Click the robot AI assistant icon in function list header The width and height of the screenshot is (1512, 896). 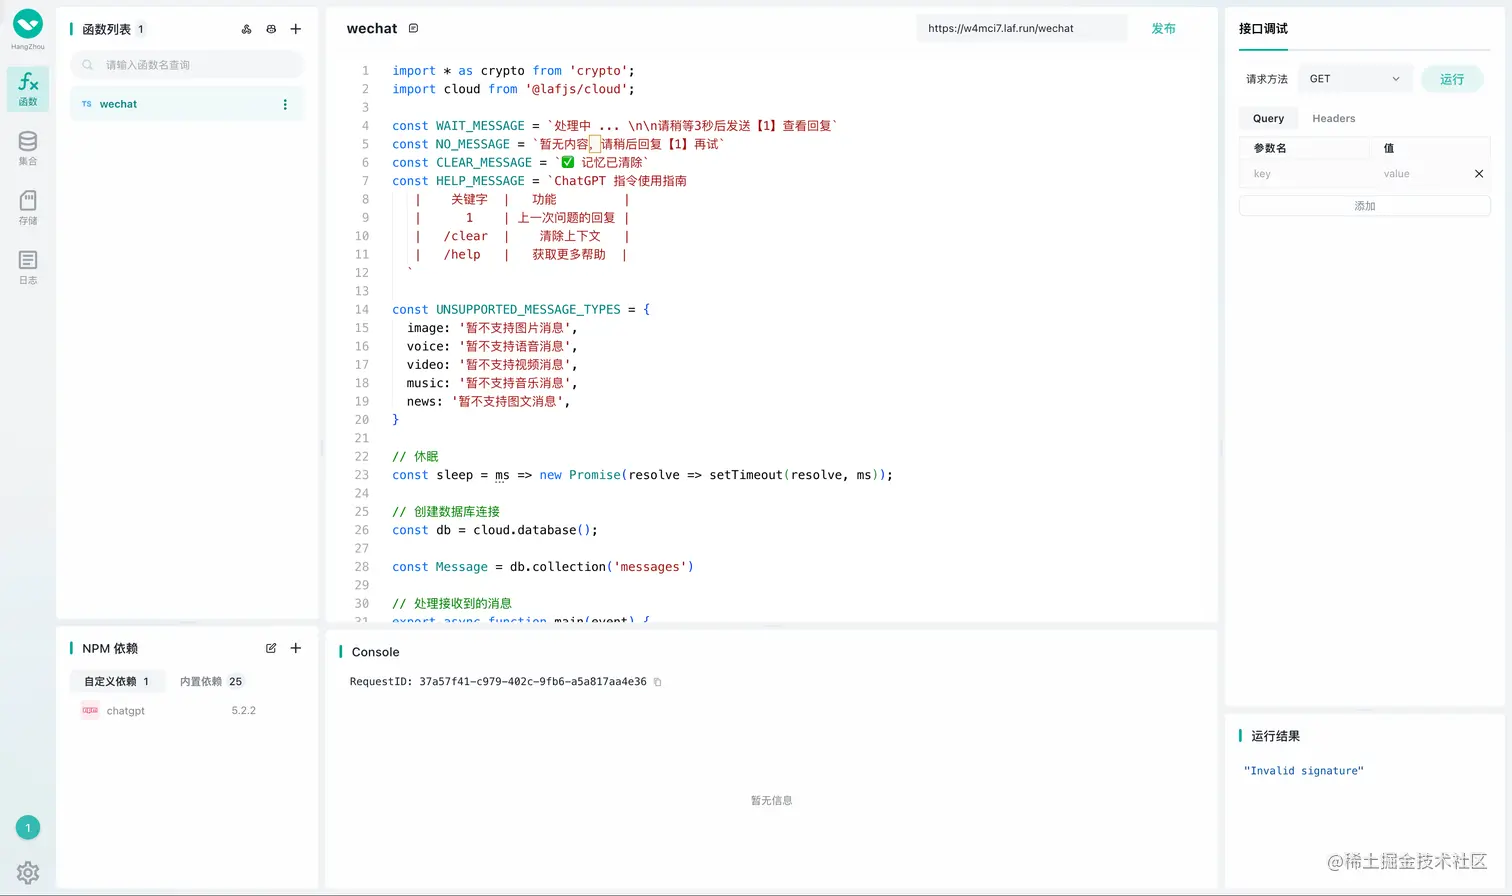pos(271,29)
